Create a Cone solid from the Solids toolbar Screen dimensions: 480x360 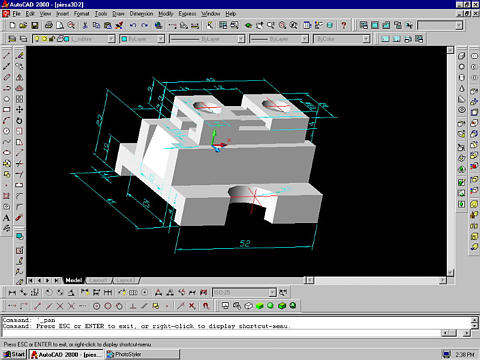click(x=462, y=88)
